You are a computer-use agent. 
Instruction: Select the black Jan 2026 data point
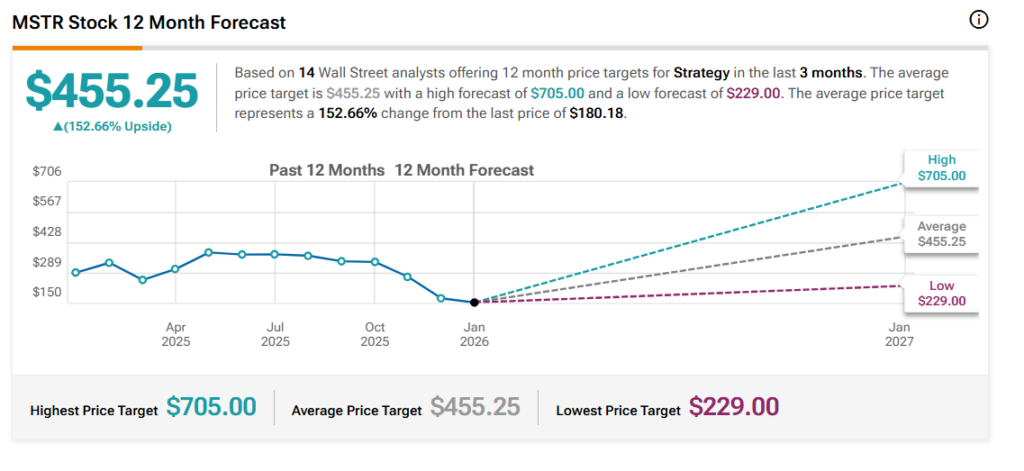[474, 301]
